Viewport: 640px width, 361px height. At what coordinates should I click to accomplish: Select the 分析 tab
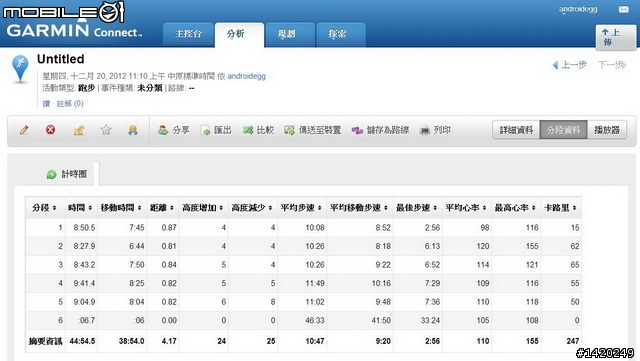tap(239, 34)
